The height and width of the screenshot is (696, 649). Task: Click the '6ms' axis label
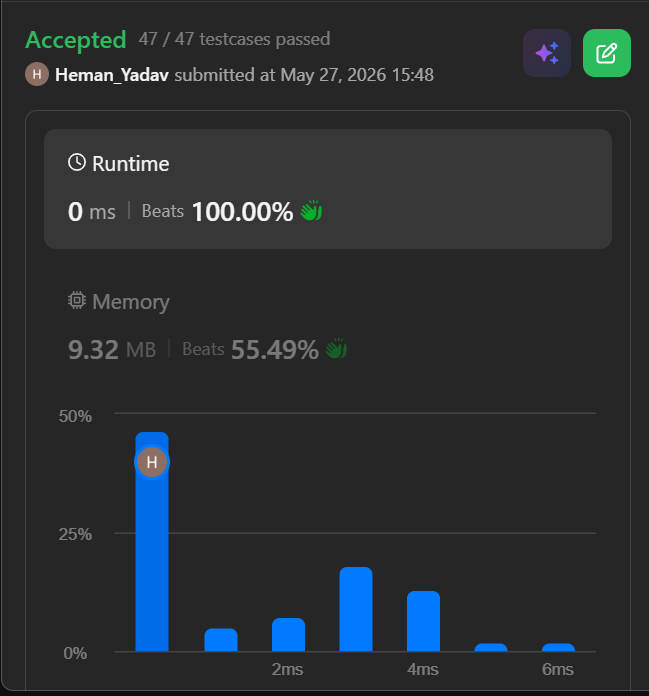pos(558,669)
